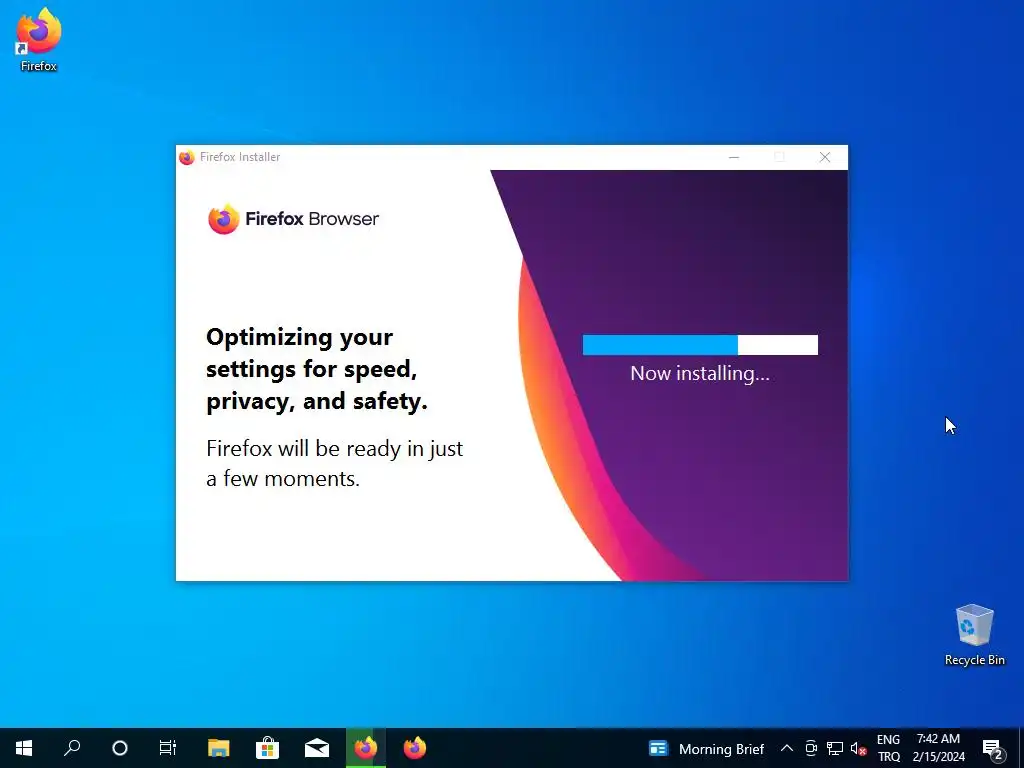Screen dimensions: 1024x768
Task: Expand hidden system tray icons chevron
Action: pos(787,748)
